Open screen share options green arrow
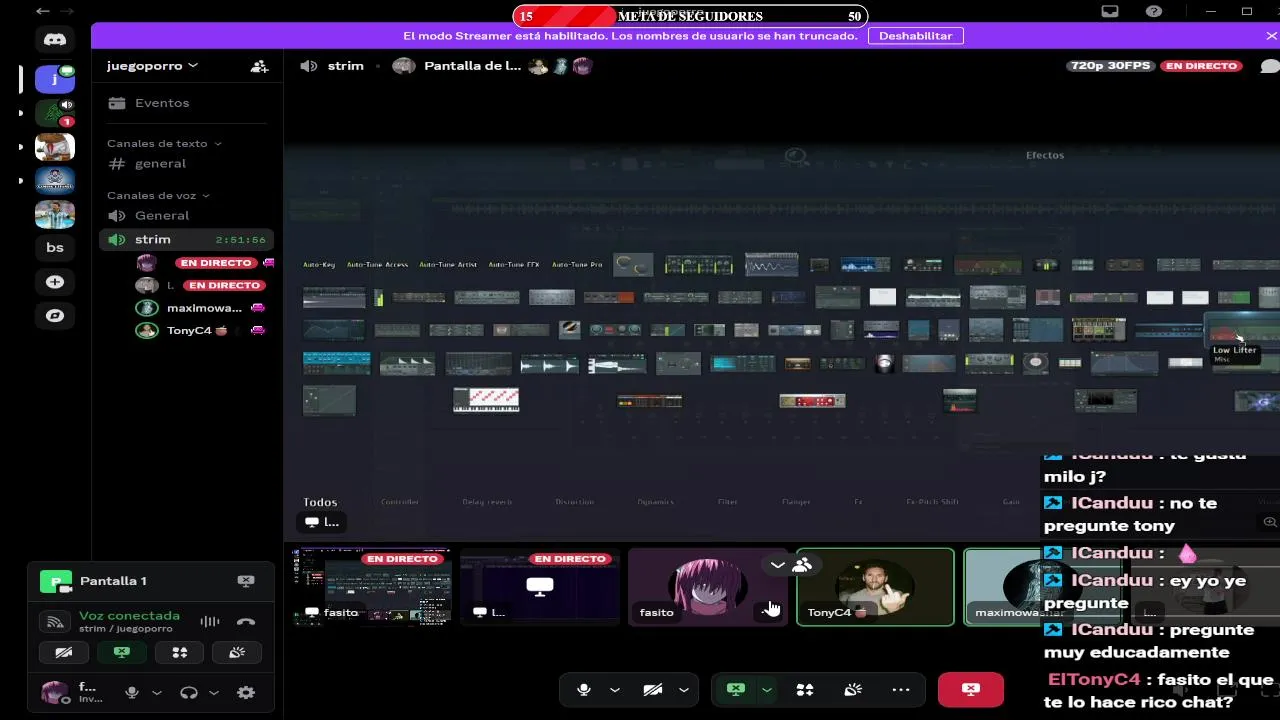This screenshot has height=720, width=1280. coord(767,690)
